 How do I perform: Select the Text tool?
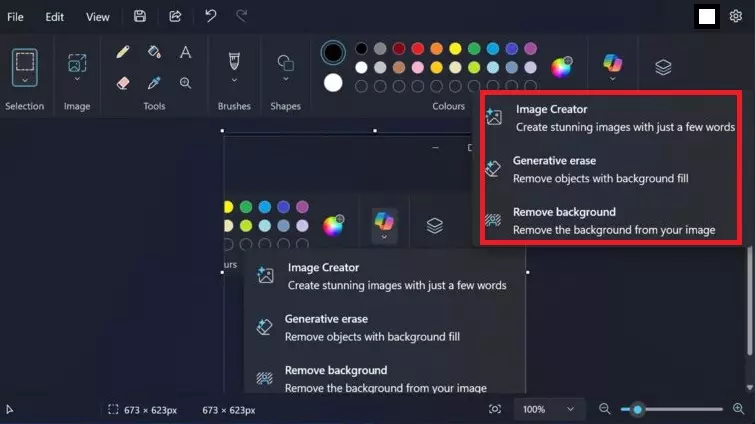(x=185, y=52)
